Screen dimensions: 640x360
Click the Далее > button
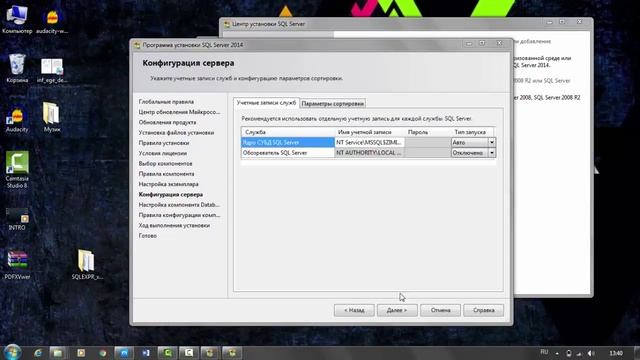[x=397, y=310]
